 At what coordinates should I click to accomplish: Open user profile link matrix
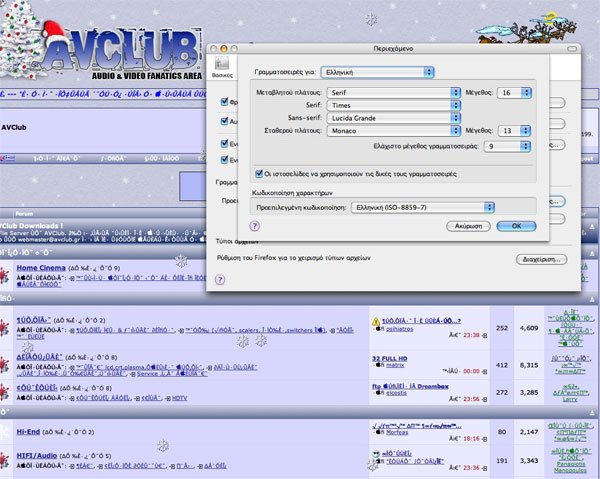point(395,365)
